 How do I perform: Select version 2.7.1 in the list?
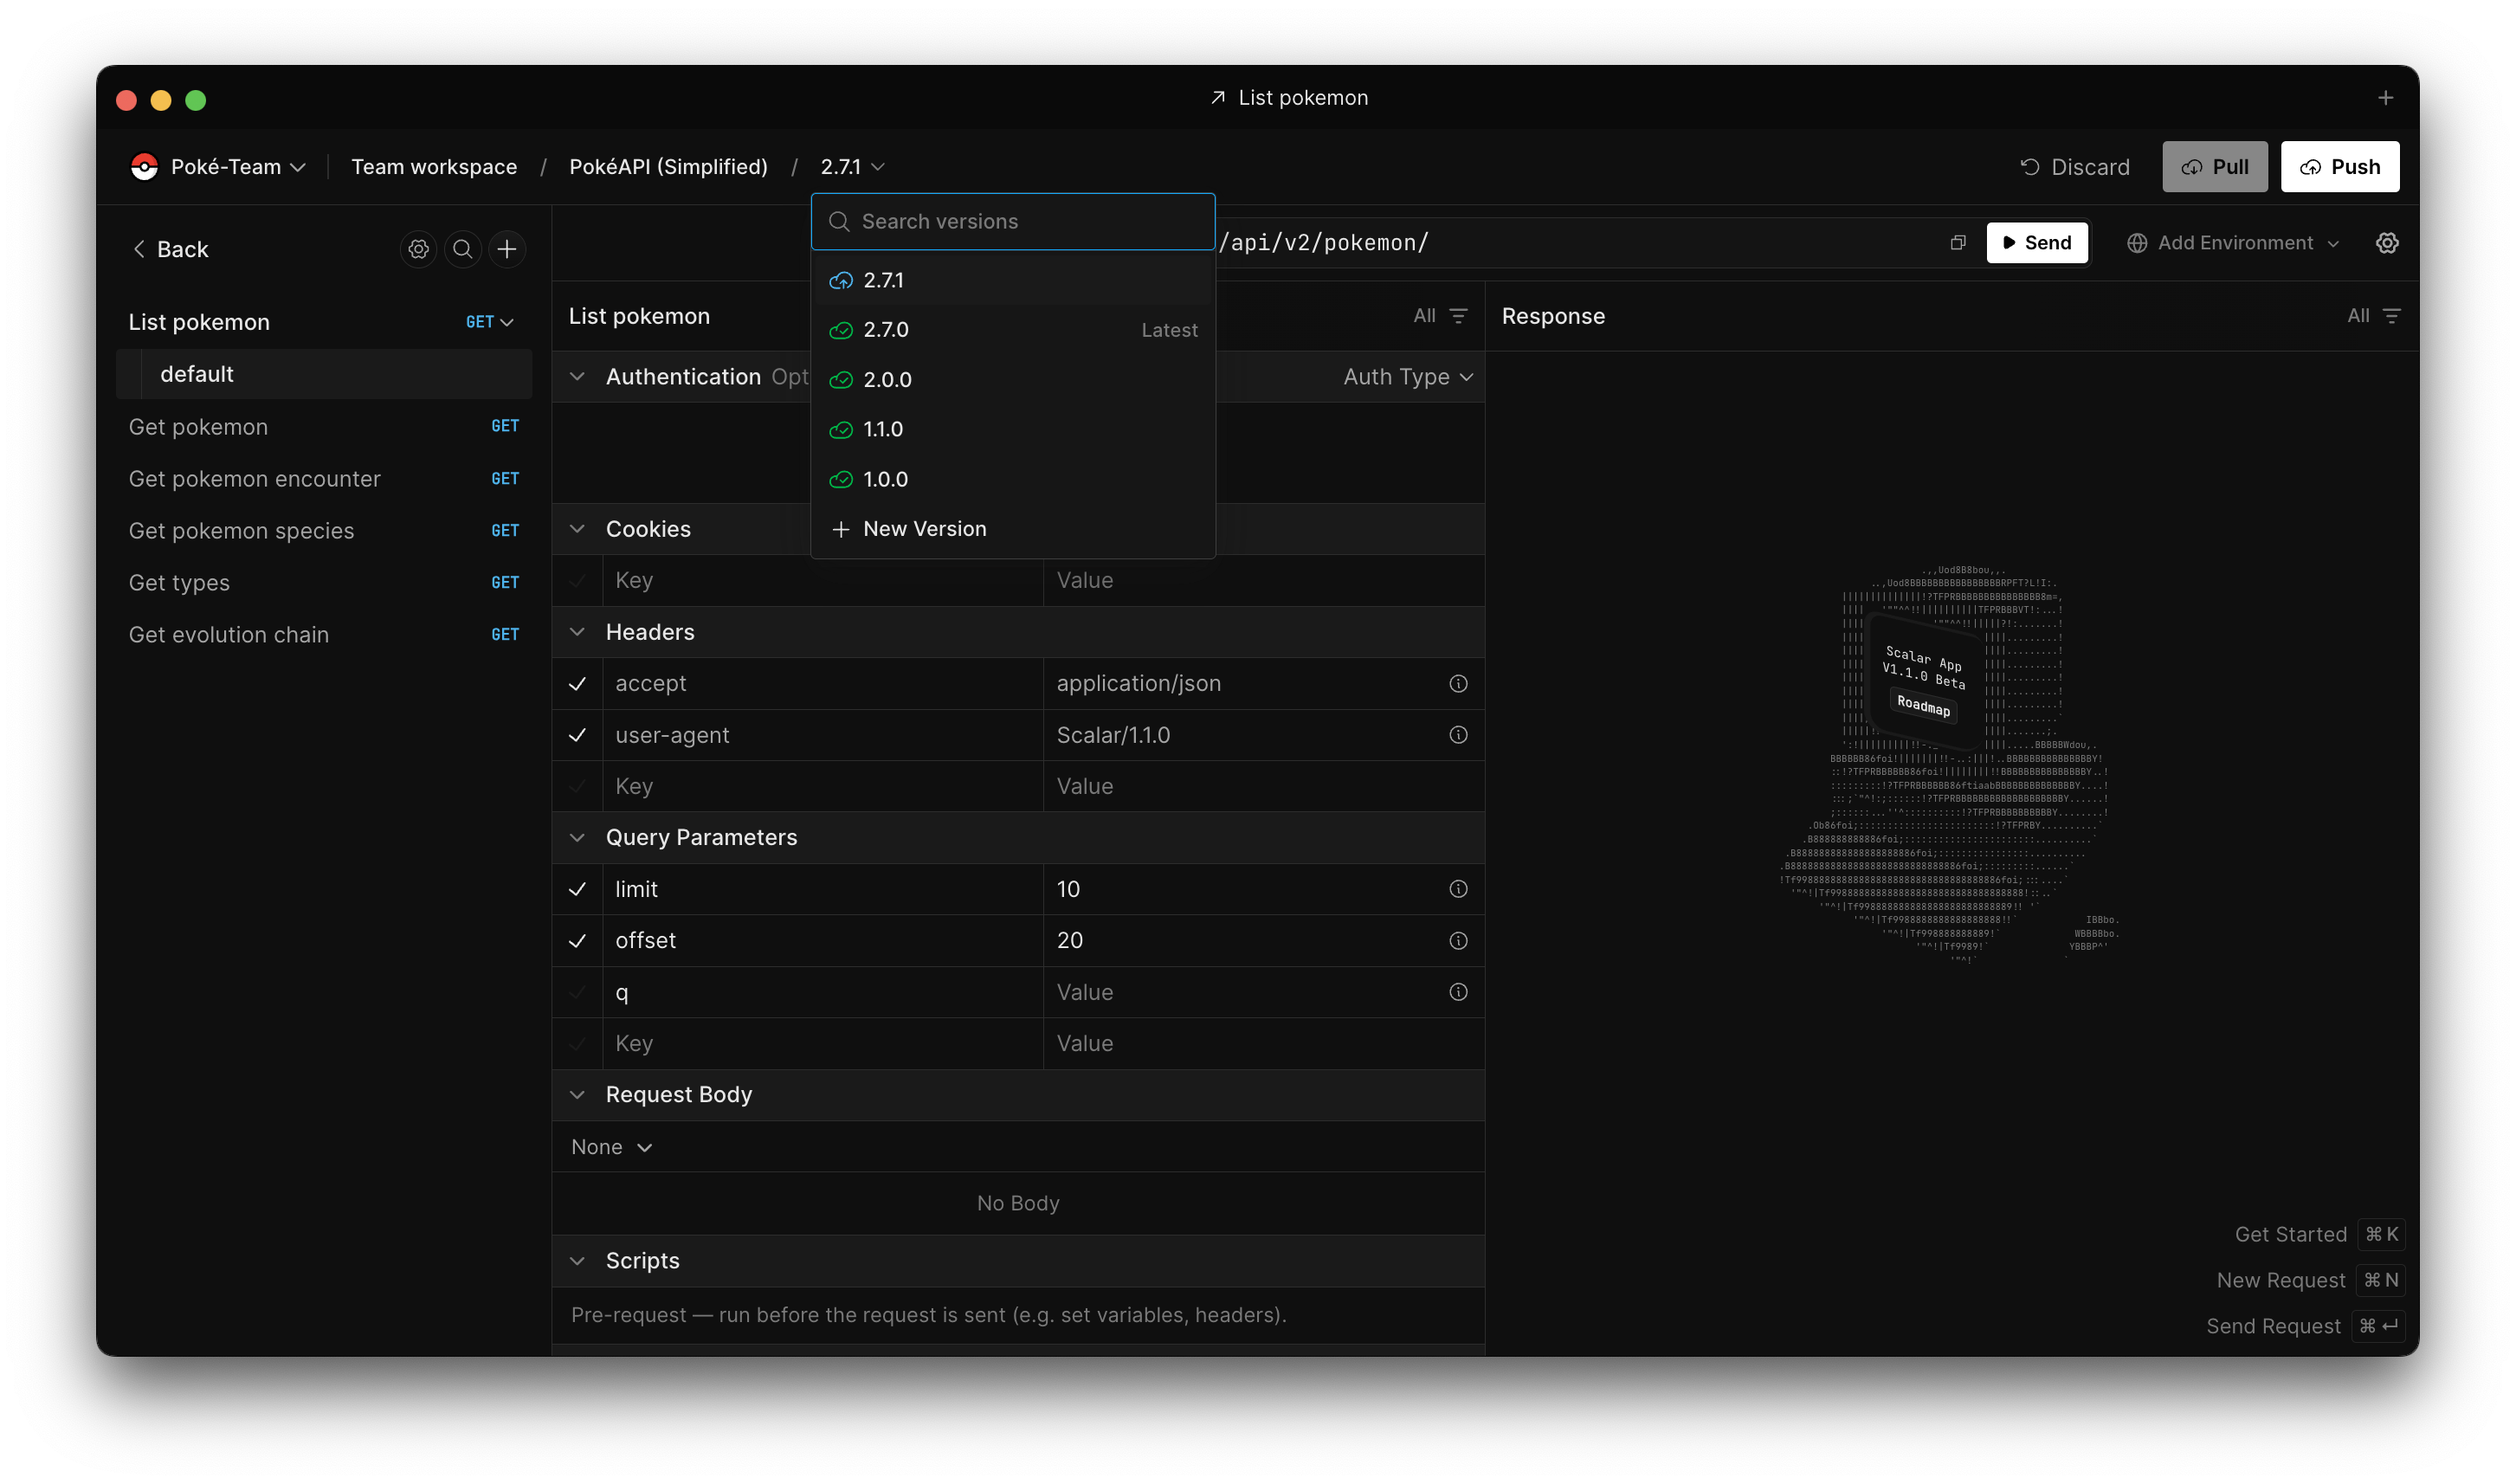(1013, 280)
